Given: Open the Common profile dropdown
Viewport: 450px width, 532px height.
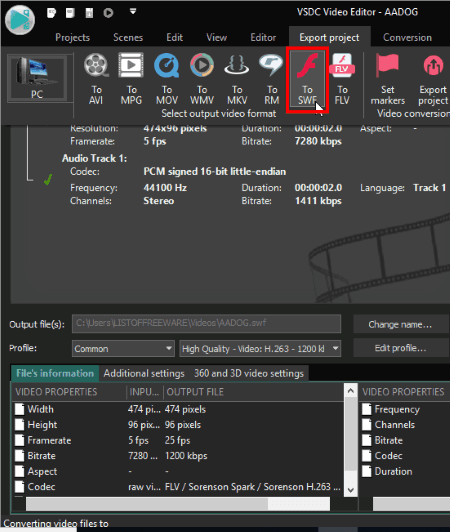Looking at the screenshot, I should (123, 348).
